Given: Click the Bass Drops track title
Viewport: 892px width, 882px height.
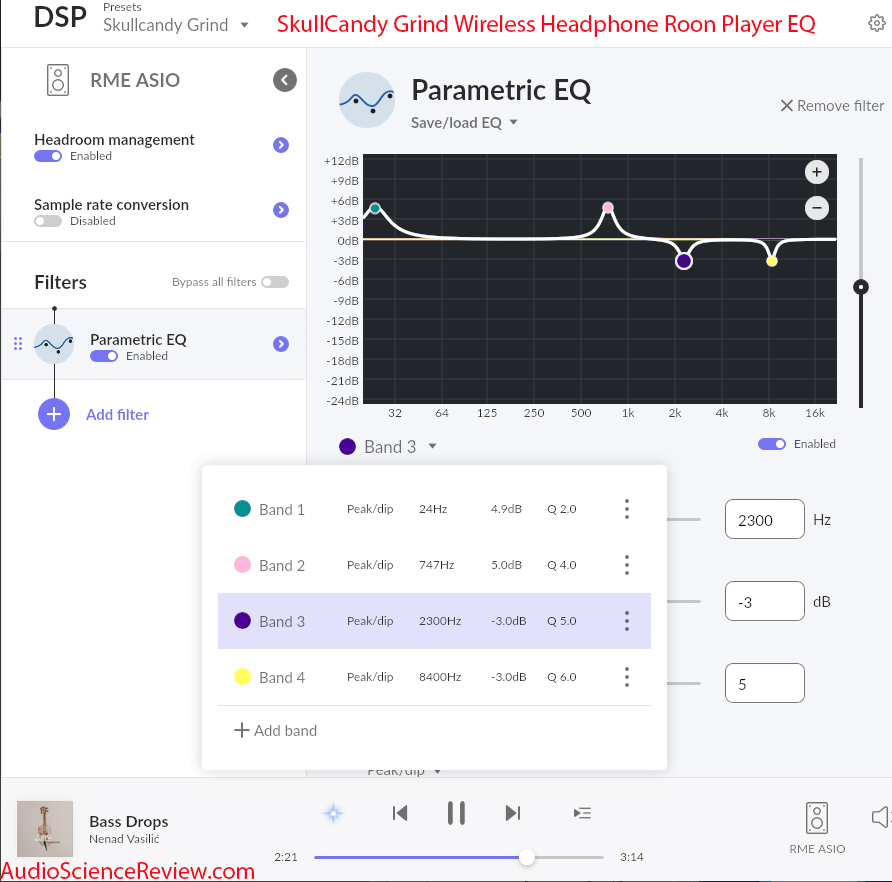Looking at the screenshot, I should tap(129, 821).
